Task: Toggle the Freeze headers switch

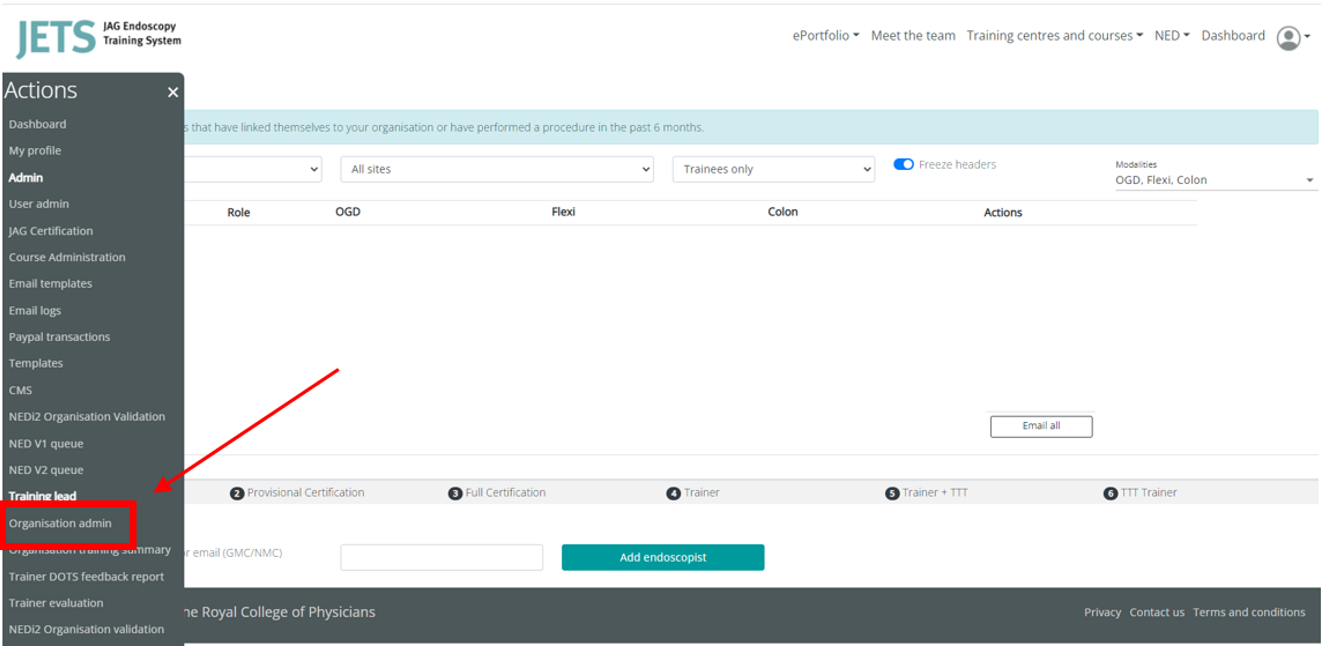Action: tap(904, 165)
